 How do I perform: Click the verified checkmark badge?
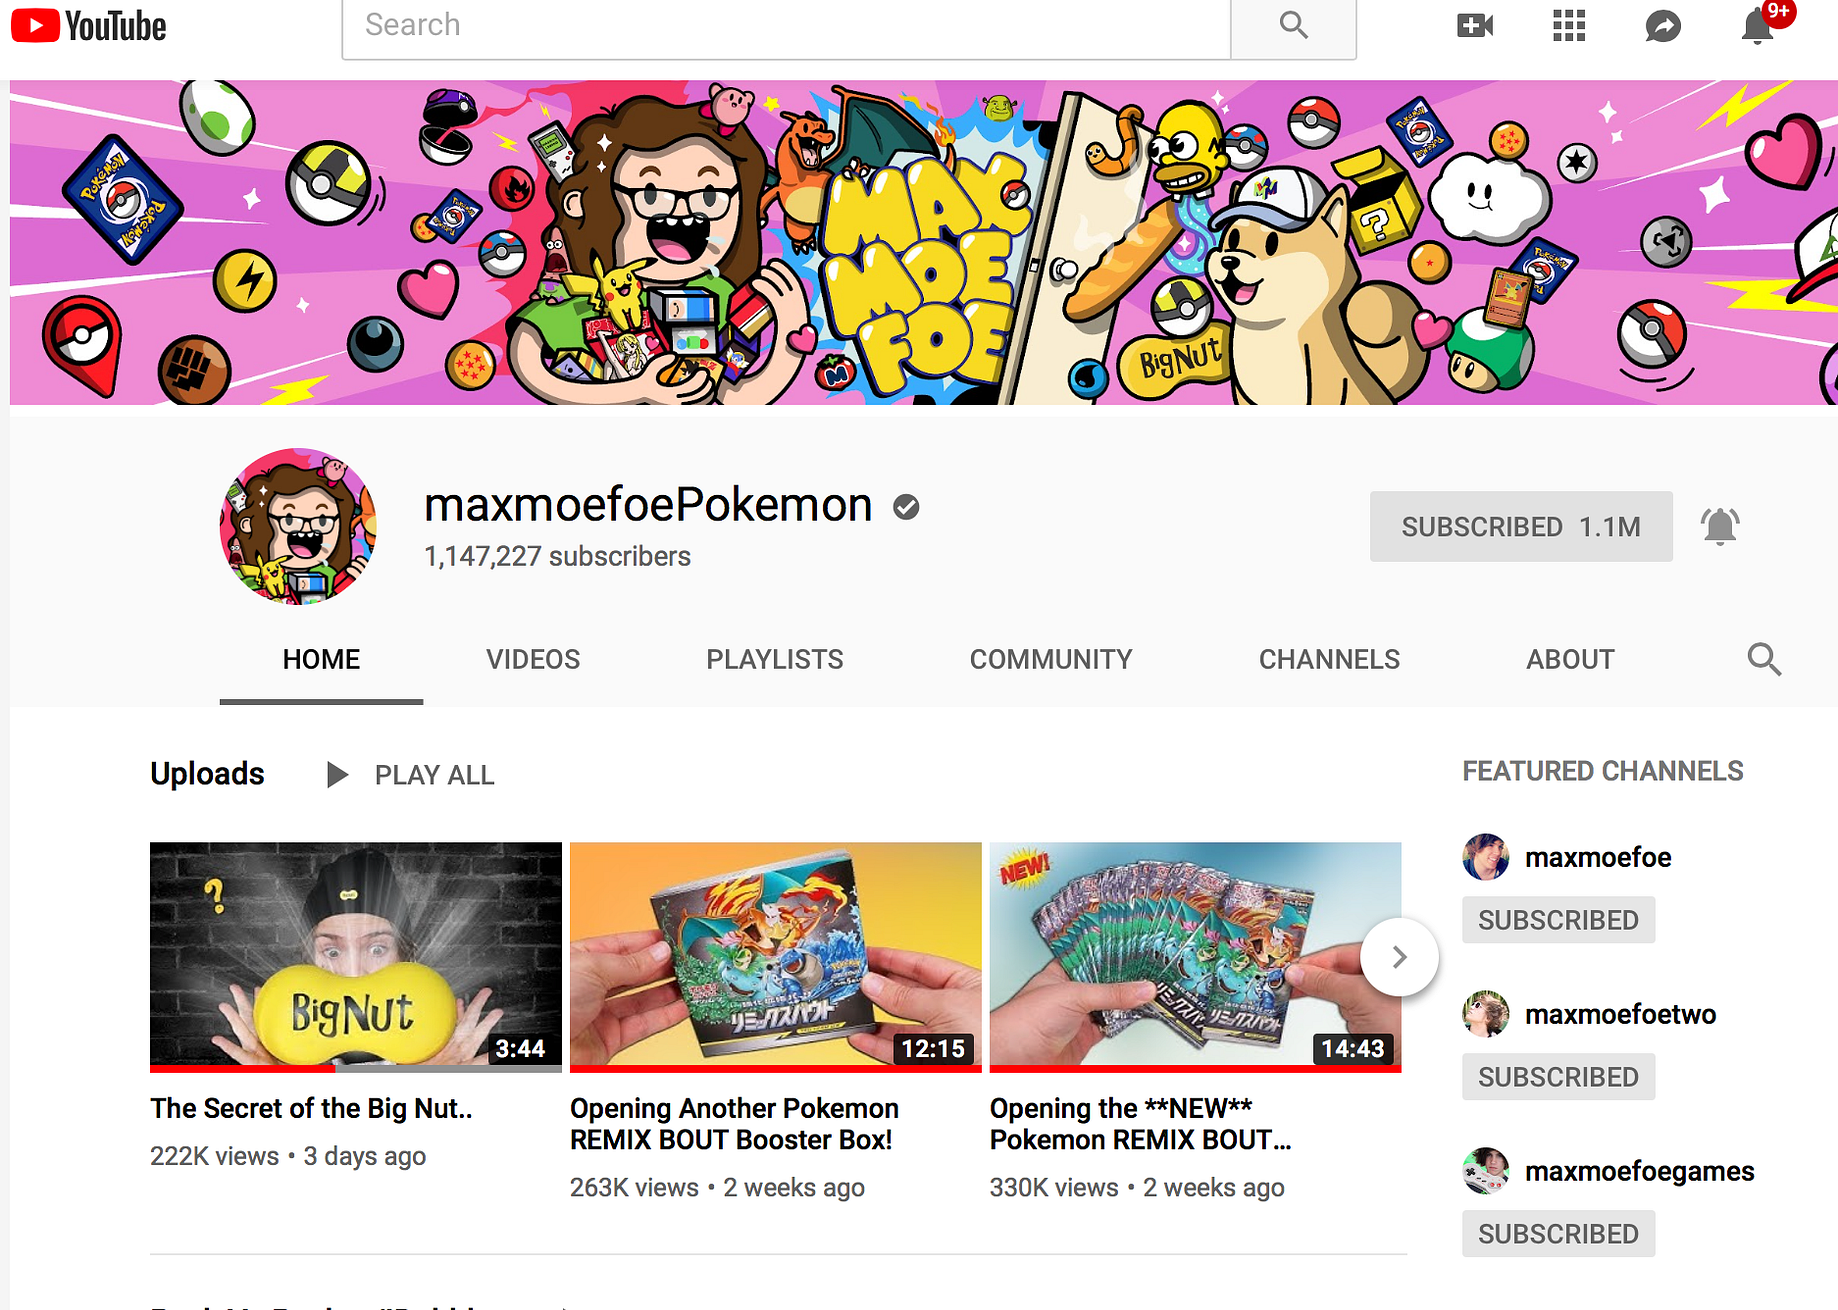coord(906,508)
